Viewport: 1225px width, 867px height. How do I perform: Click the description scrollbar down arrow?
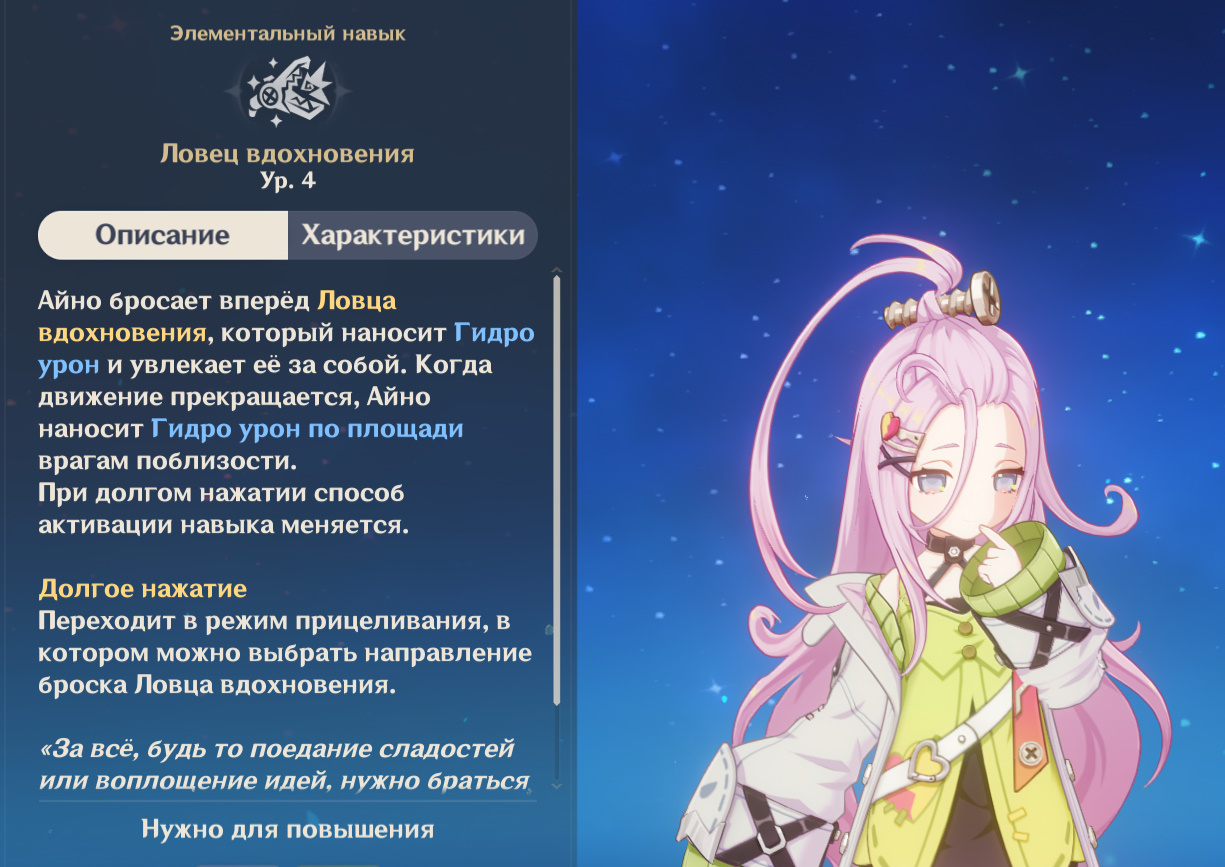[556, 786]
